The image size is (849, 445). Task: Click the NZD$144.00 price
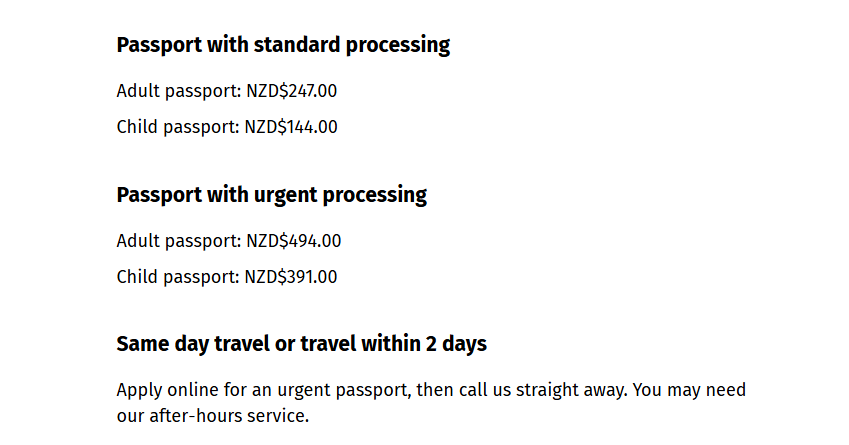(291, 127)
